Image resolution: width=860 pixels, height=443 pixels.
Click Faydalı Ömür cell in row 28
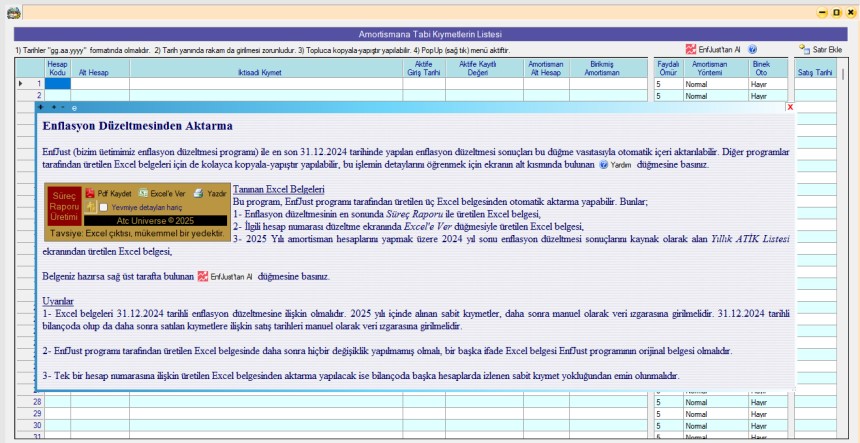coord(666,402)
